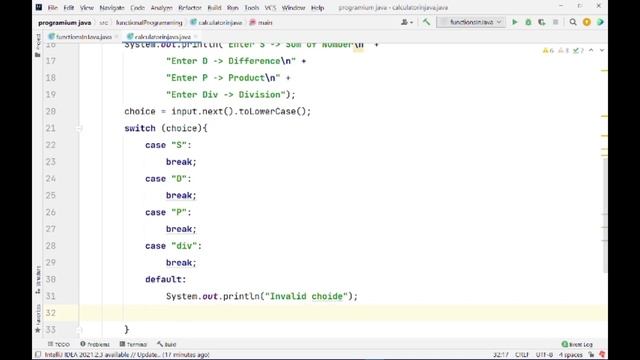The height and width of the screenshot is (360, 640).
Task: Open the TODO tool window
Action: click(59, 344)
